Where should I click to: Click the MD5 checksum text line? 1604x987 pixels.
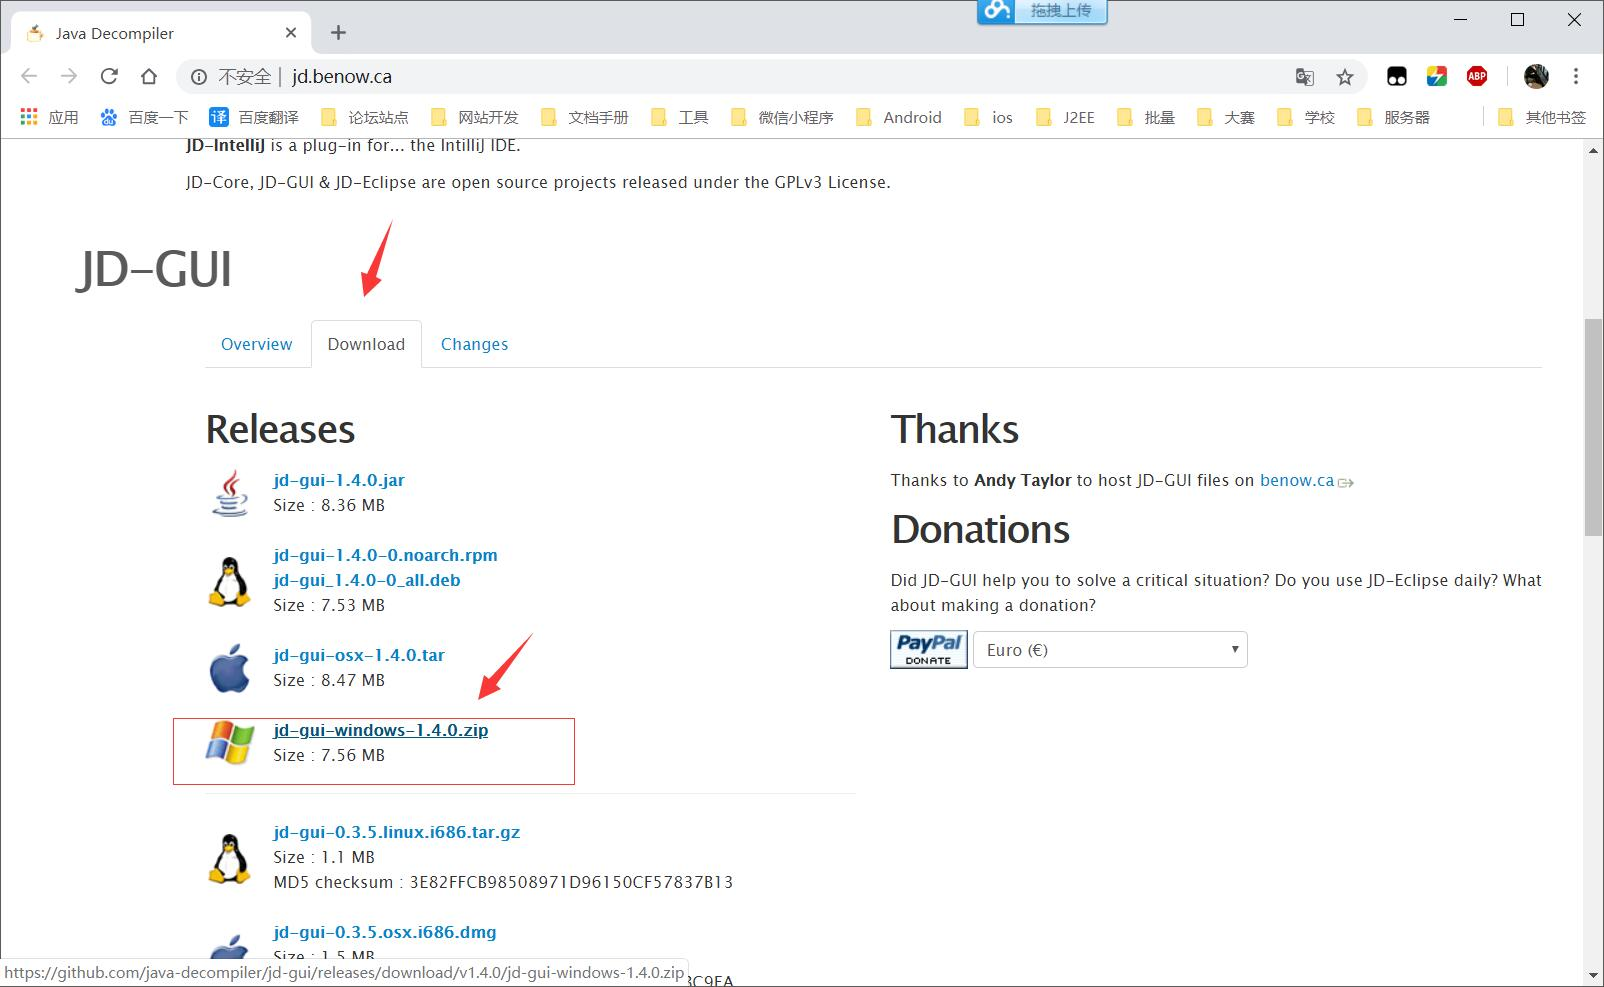[503, 882]
